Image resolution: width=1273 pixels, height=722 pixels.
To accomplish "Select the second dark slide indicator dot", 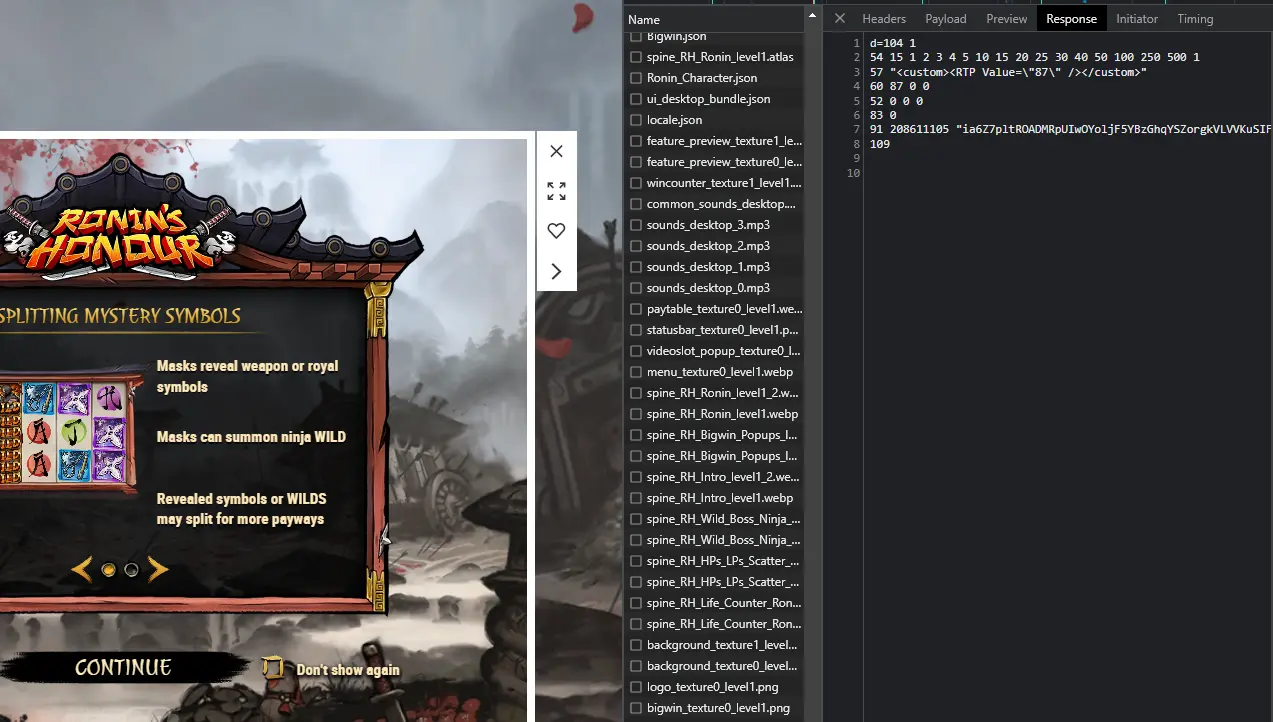I will tap(131, 570).
